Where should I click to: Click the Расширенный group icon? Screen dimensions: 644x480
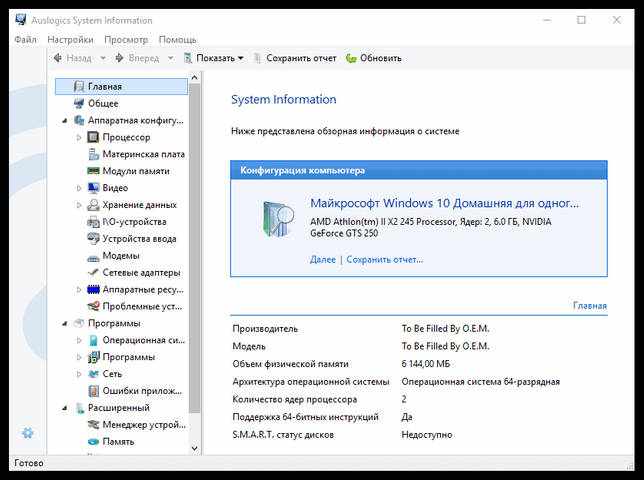pos(80,408)
